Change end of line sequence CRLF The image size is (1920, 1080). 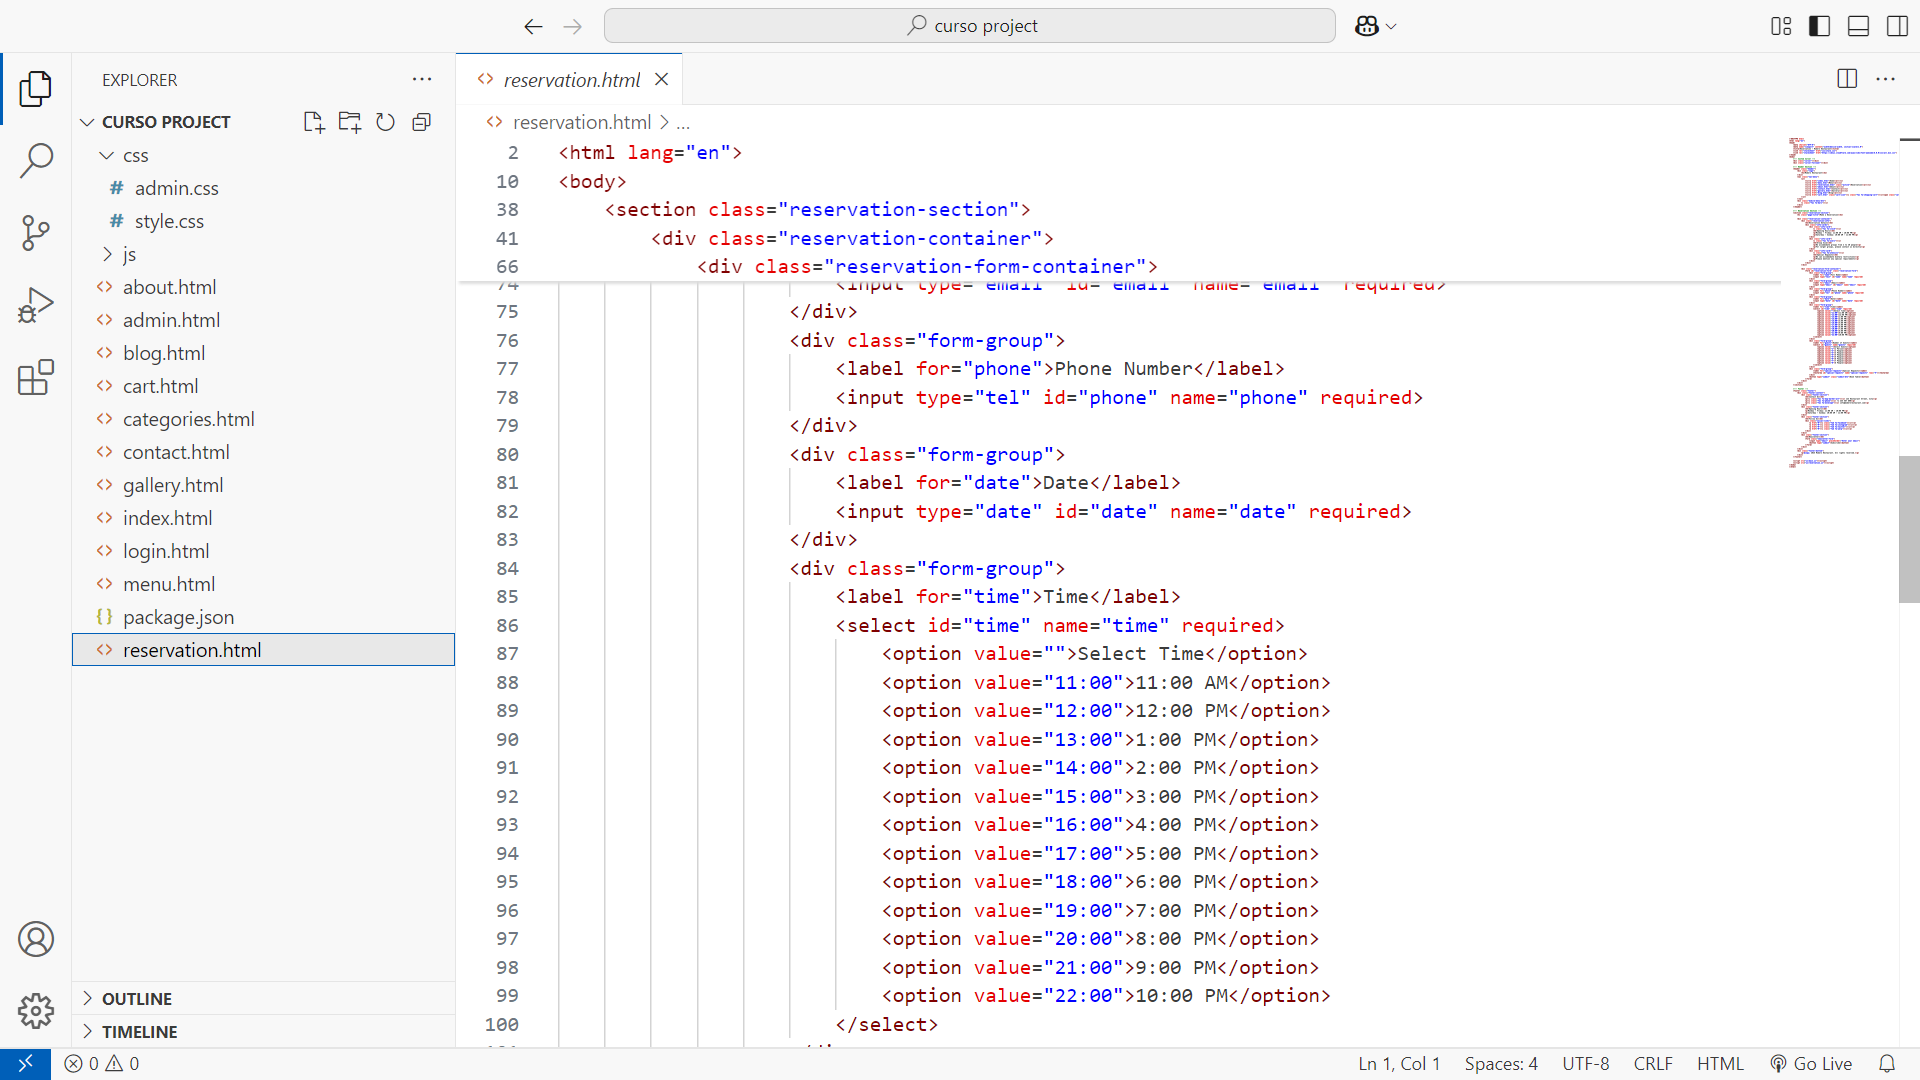pos(1653,1064)
